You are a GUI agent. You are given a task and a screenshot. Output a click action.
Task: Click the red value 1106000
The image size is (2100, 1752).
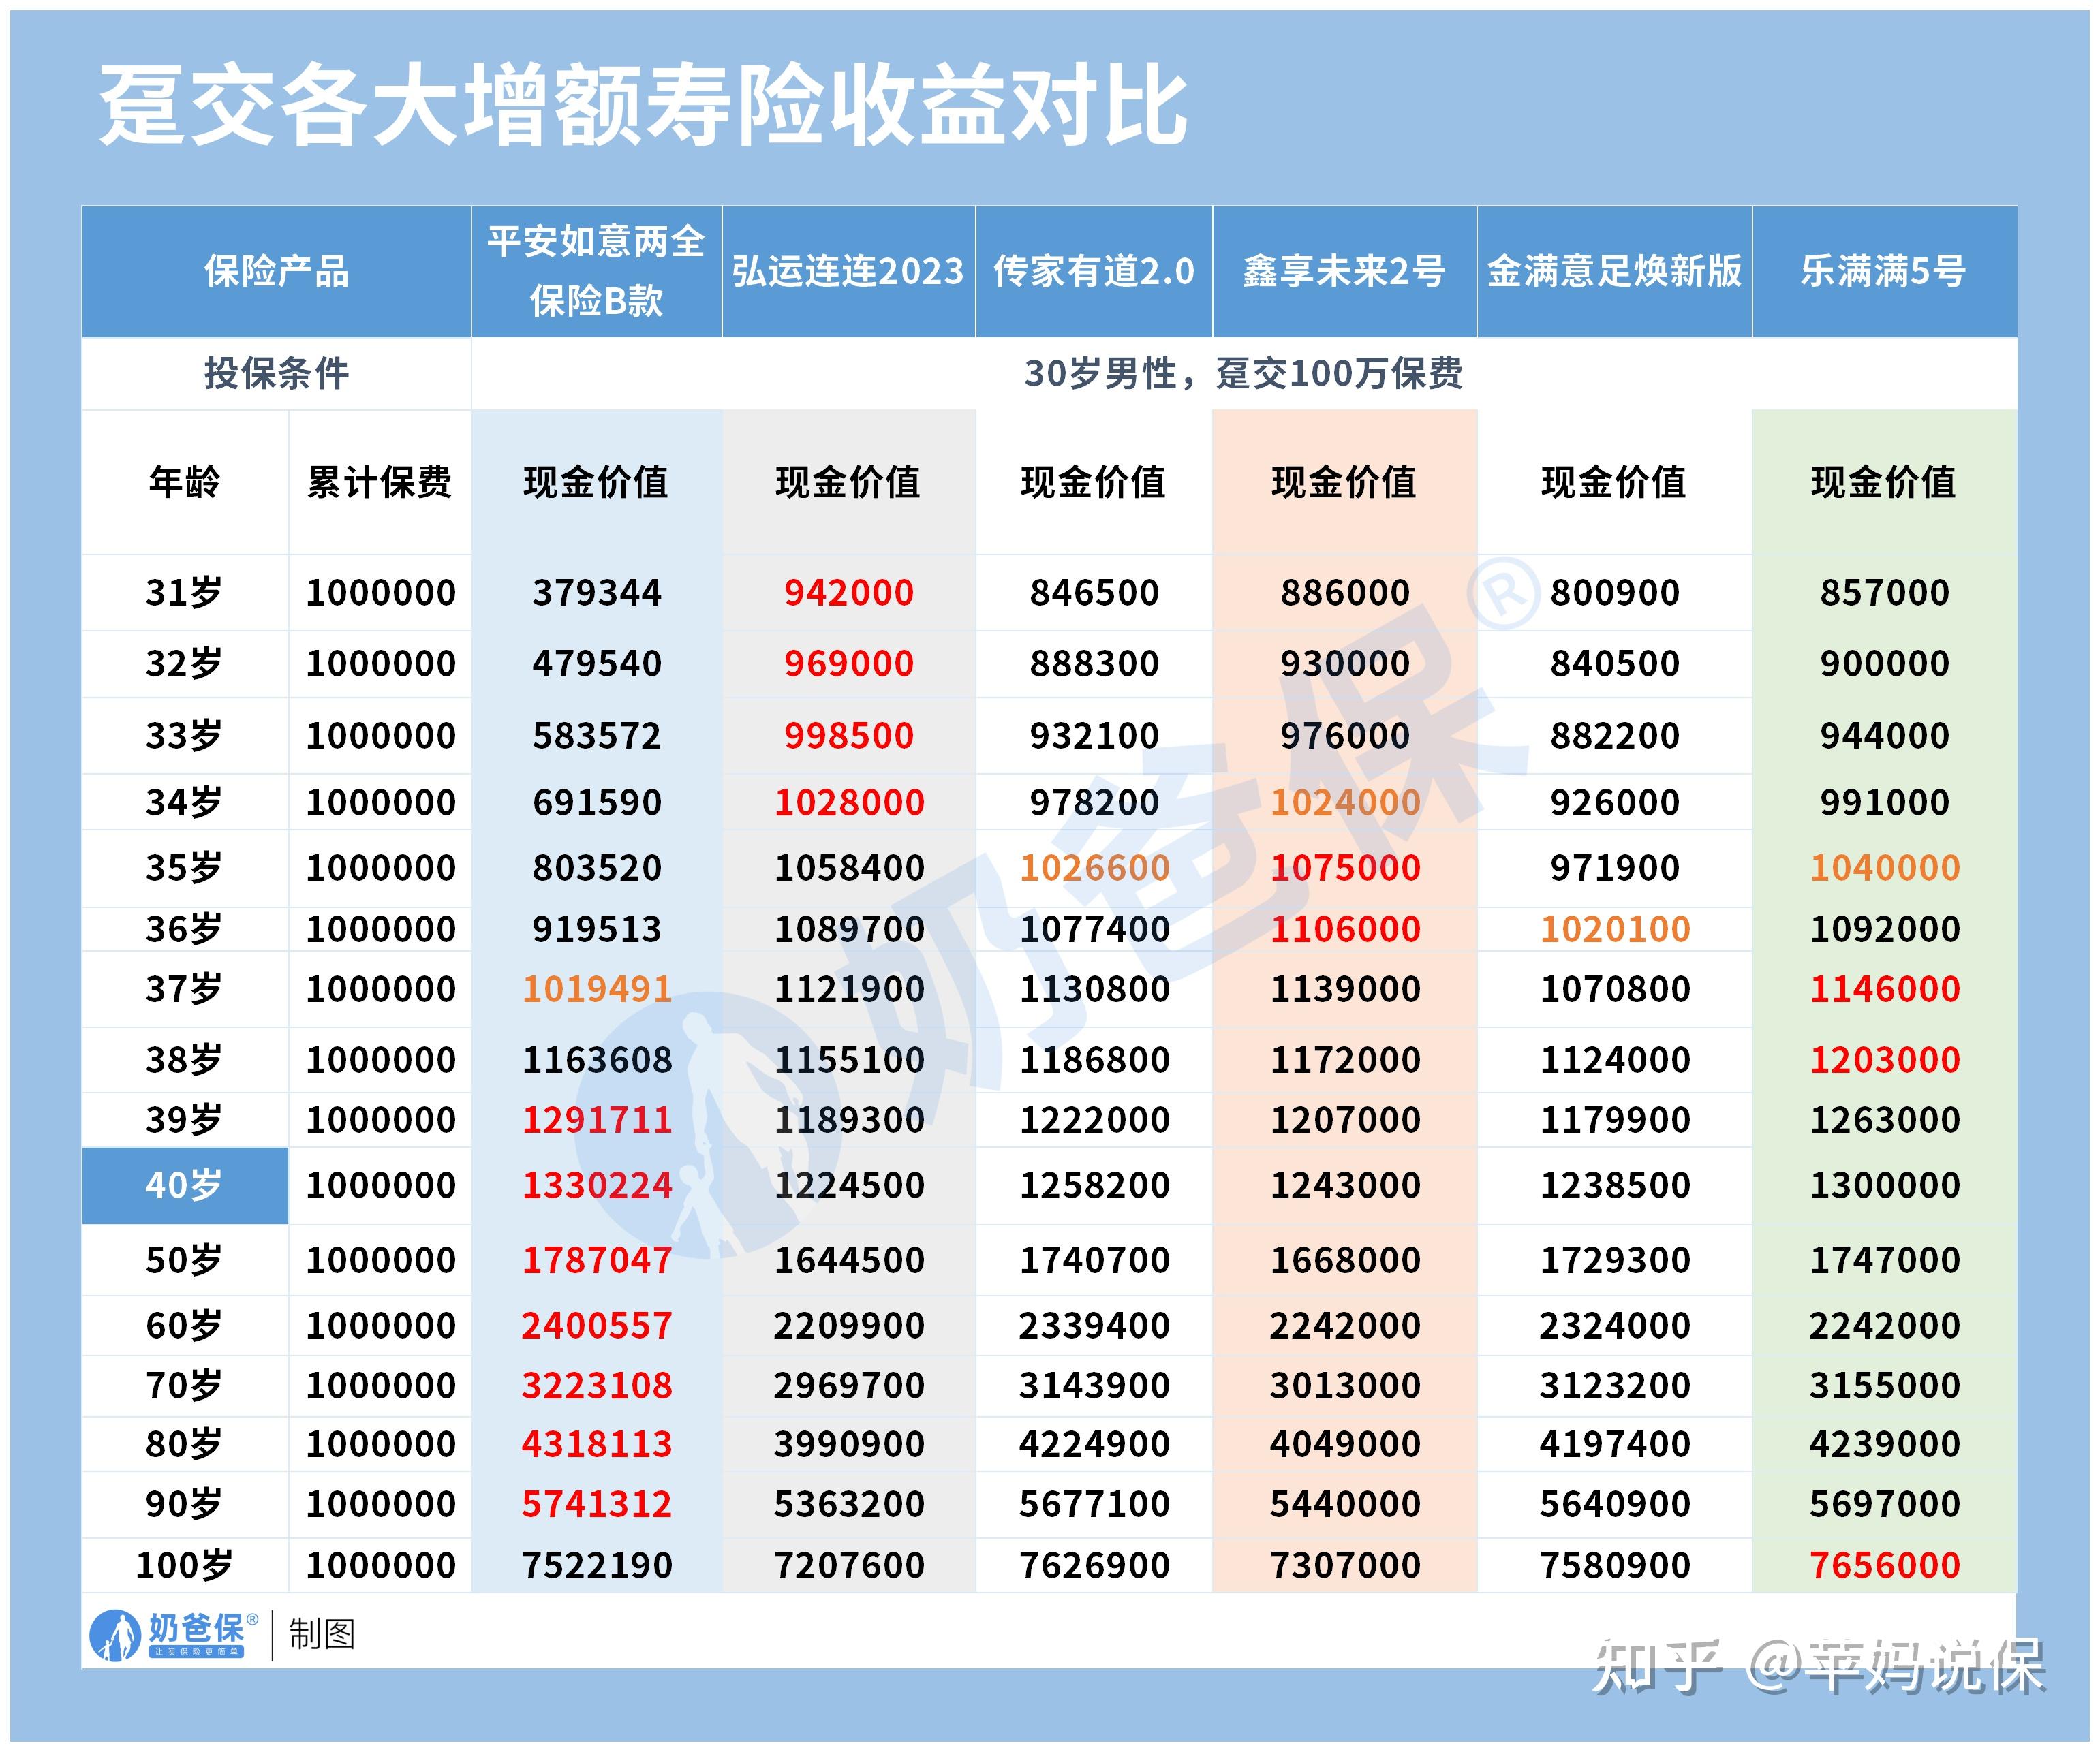(1345, 930)
